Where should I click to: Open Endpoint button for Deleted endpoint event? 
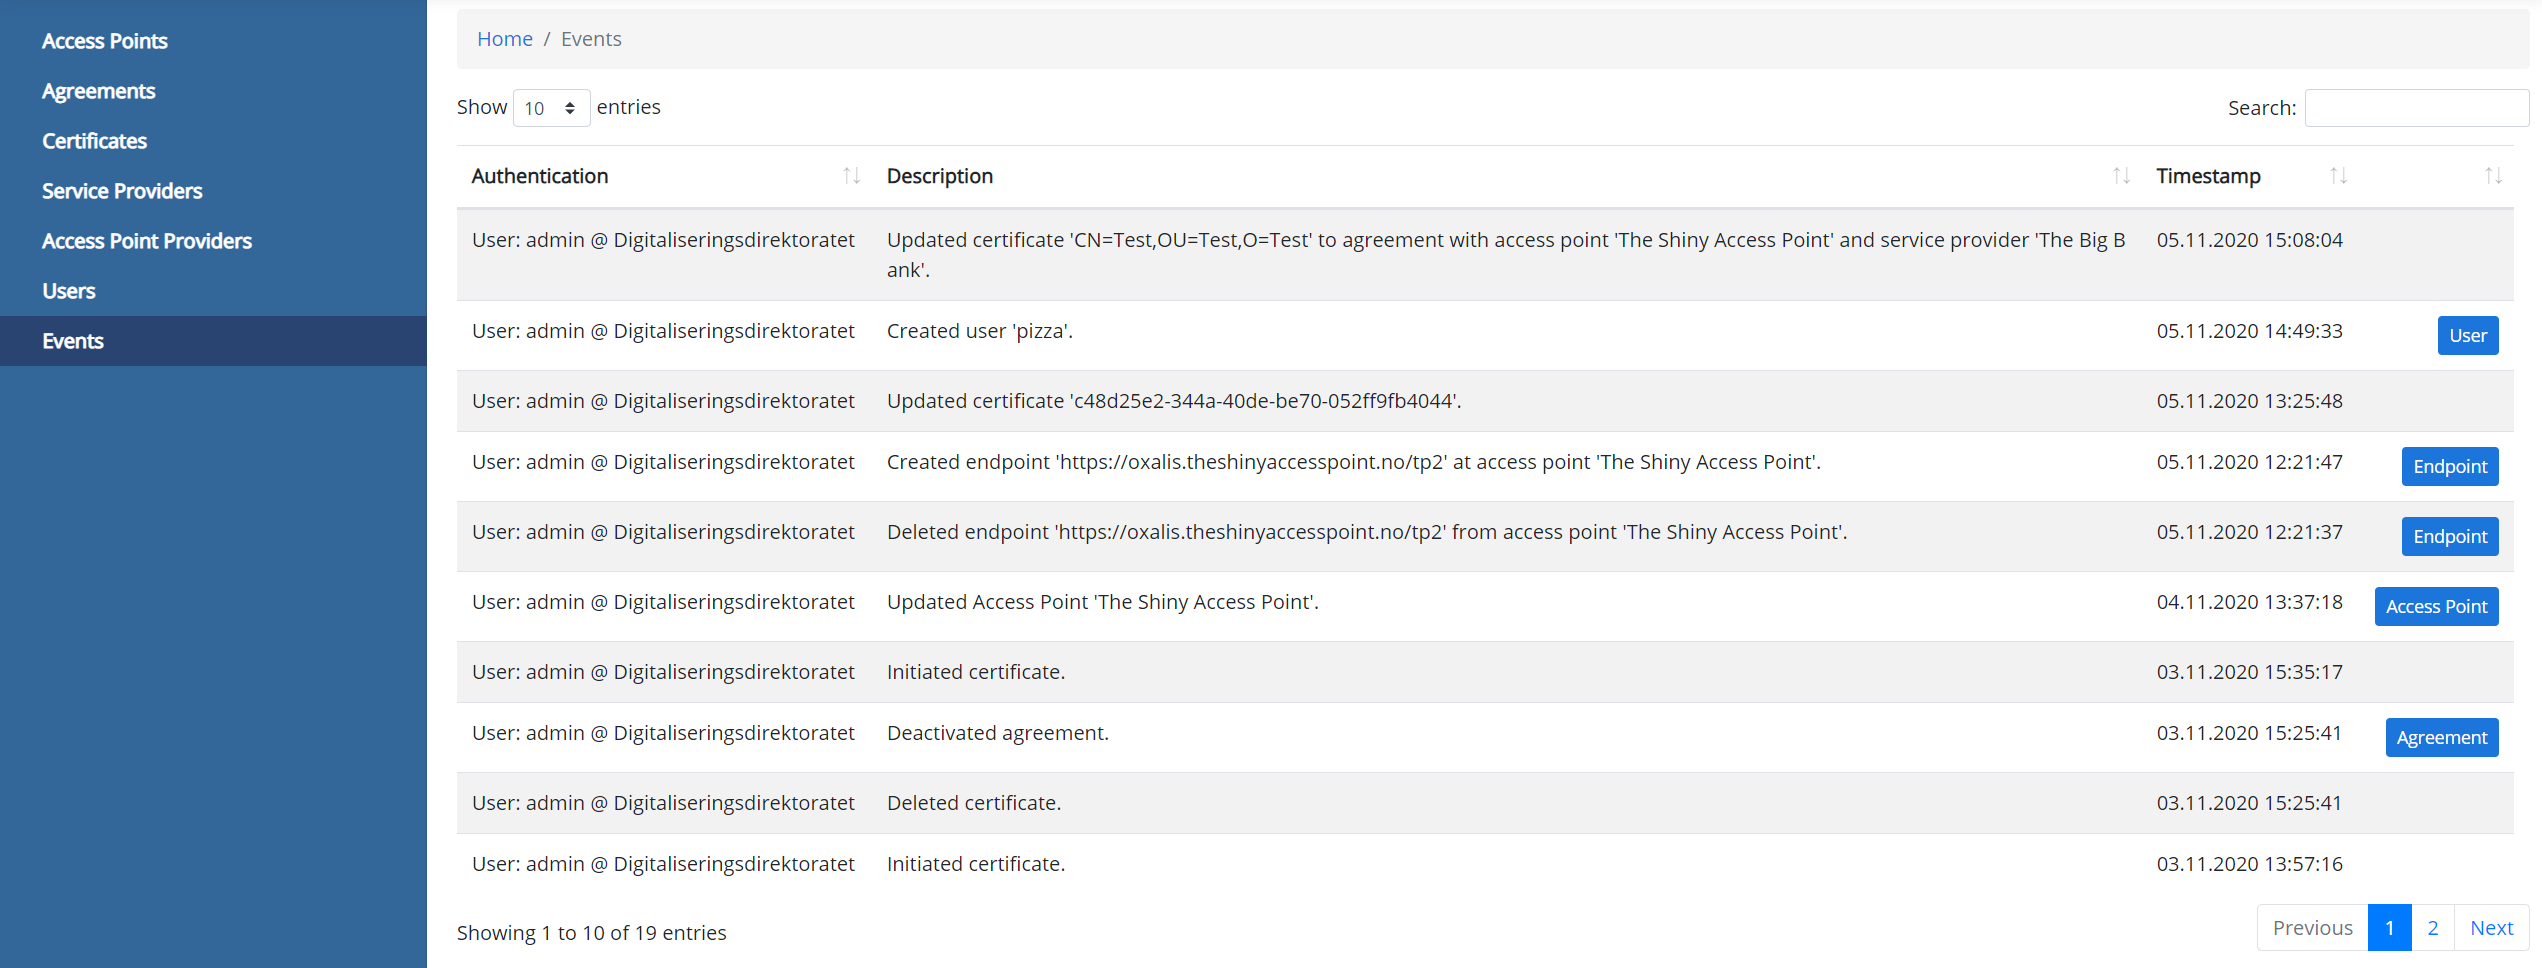pos(2449,537)
